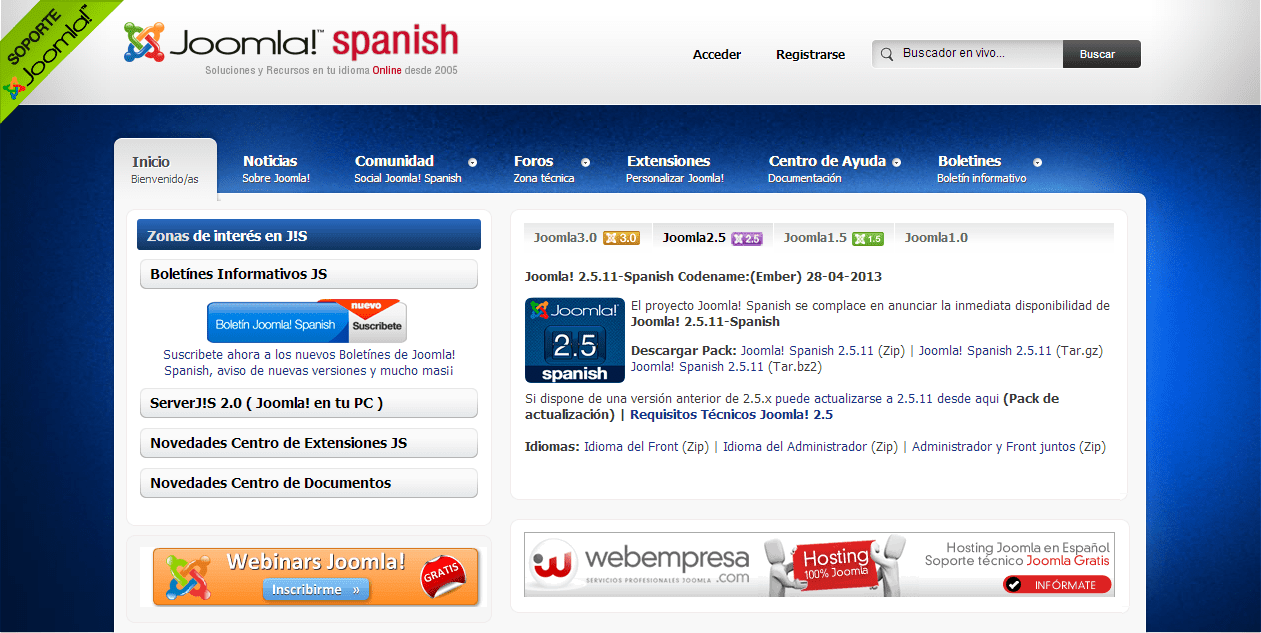Screen dimensions: 1261x633
Task: Click the magnifier icon in the search box
Action: tap(886, 54)
